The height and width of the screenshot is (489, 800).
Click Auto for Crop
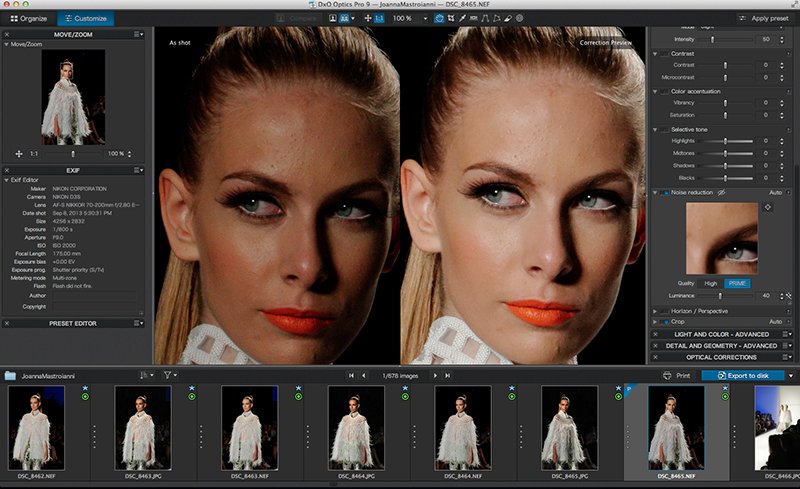(776, 322)
